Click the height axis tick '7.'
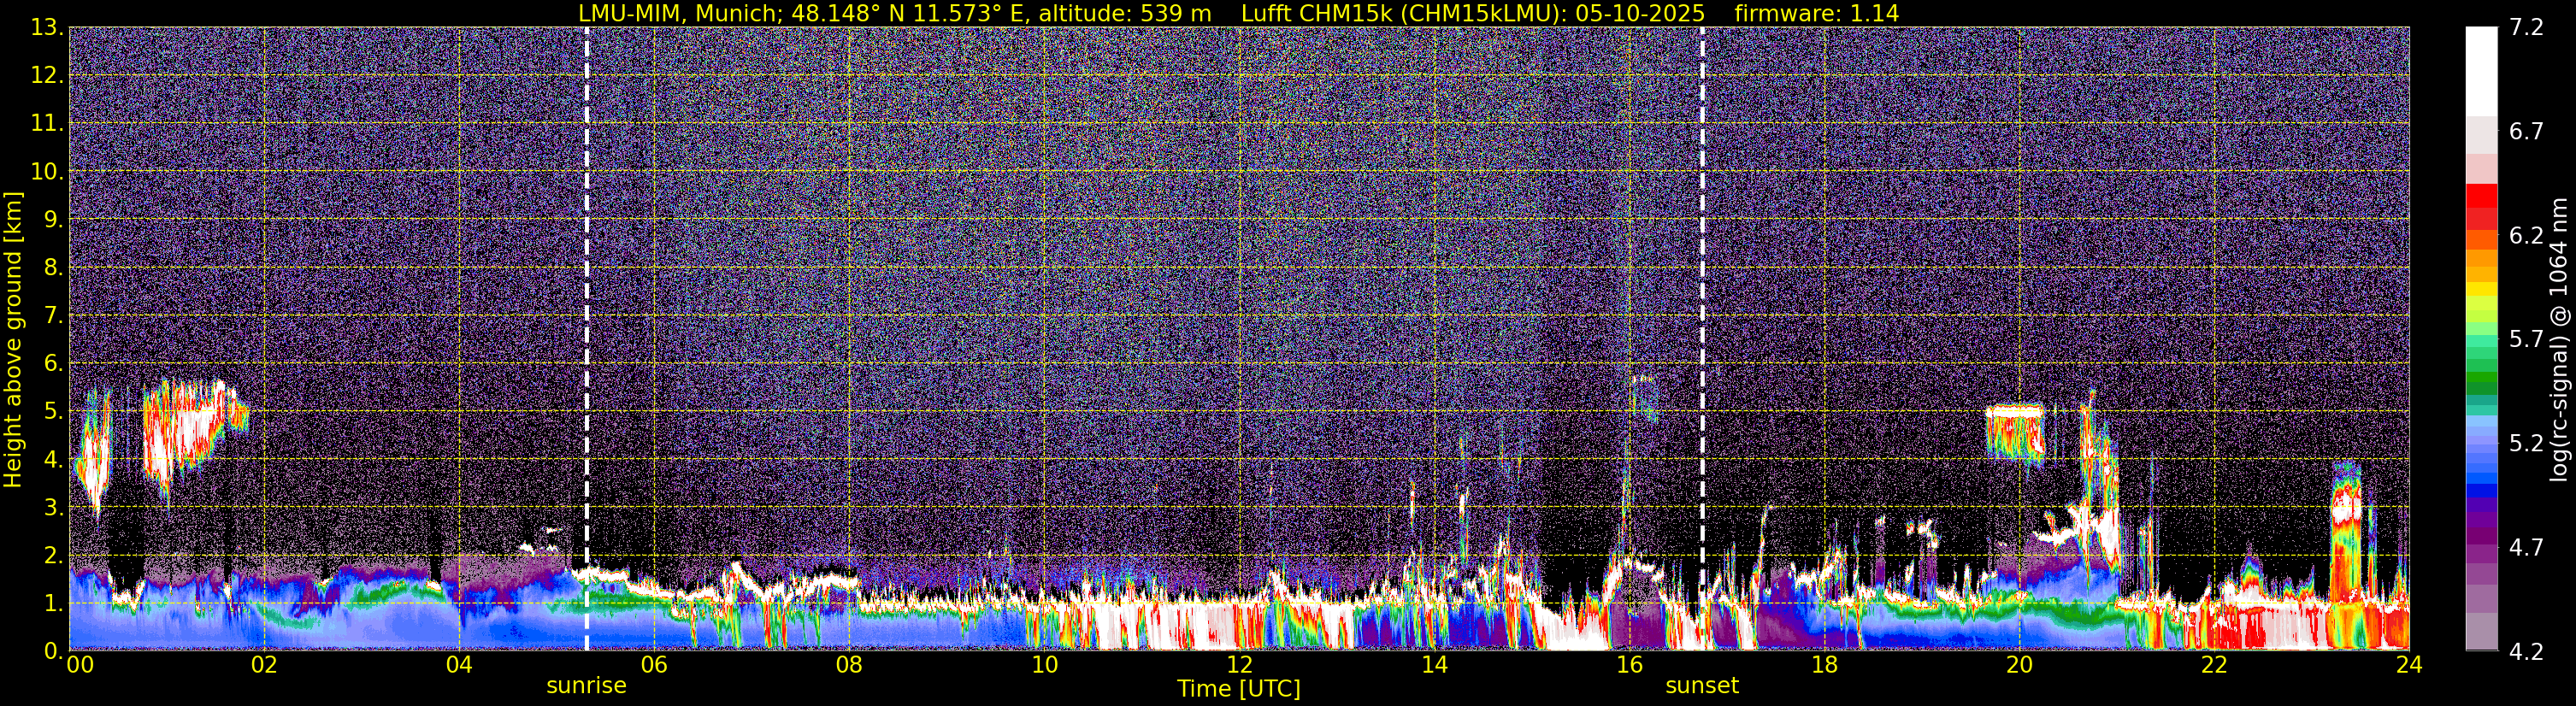The image size is (2576, 706). coord(54,316)
